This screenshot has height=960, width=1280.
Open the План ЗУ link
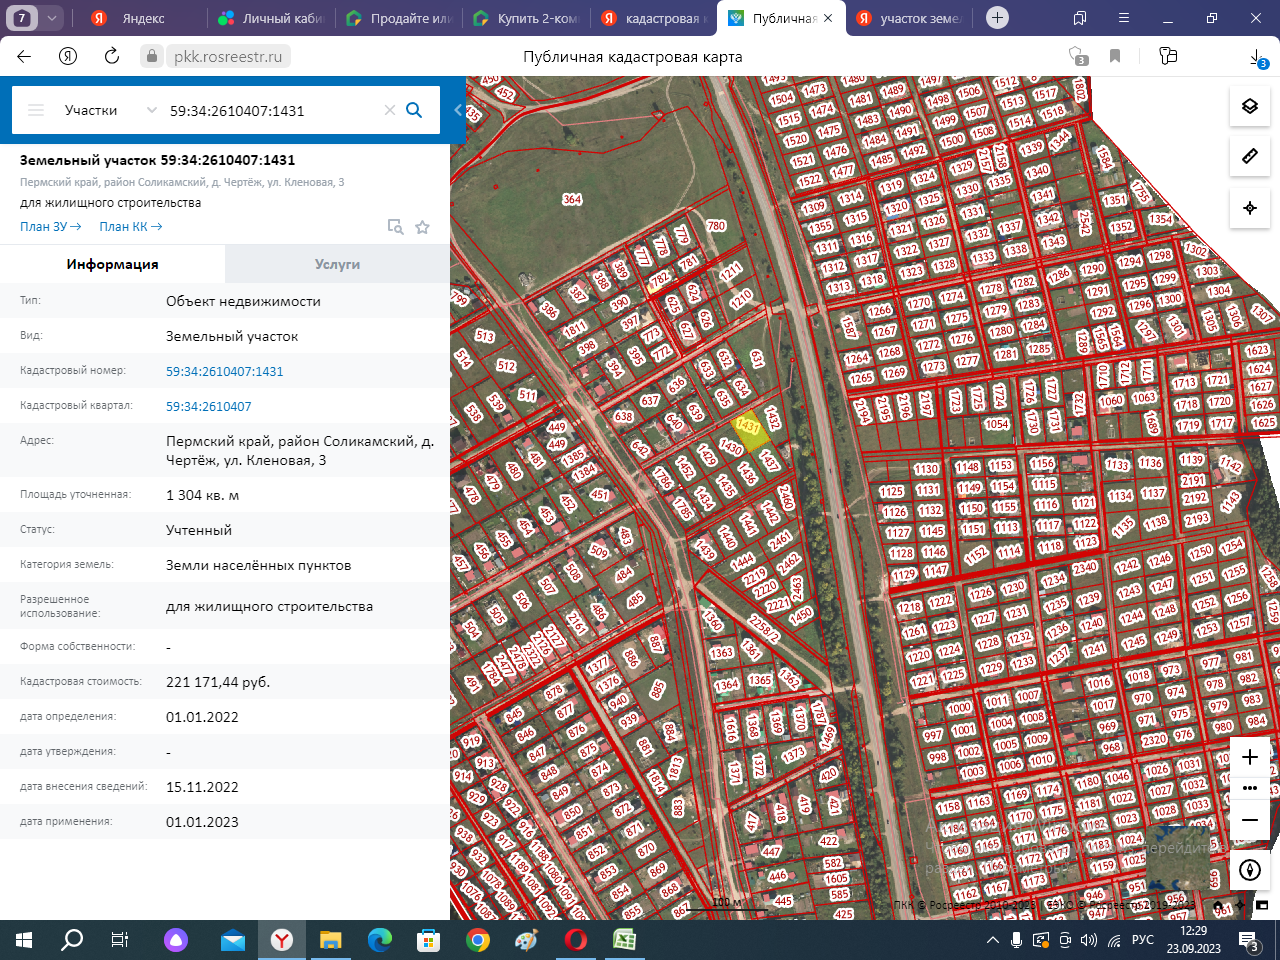point(50,227)
